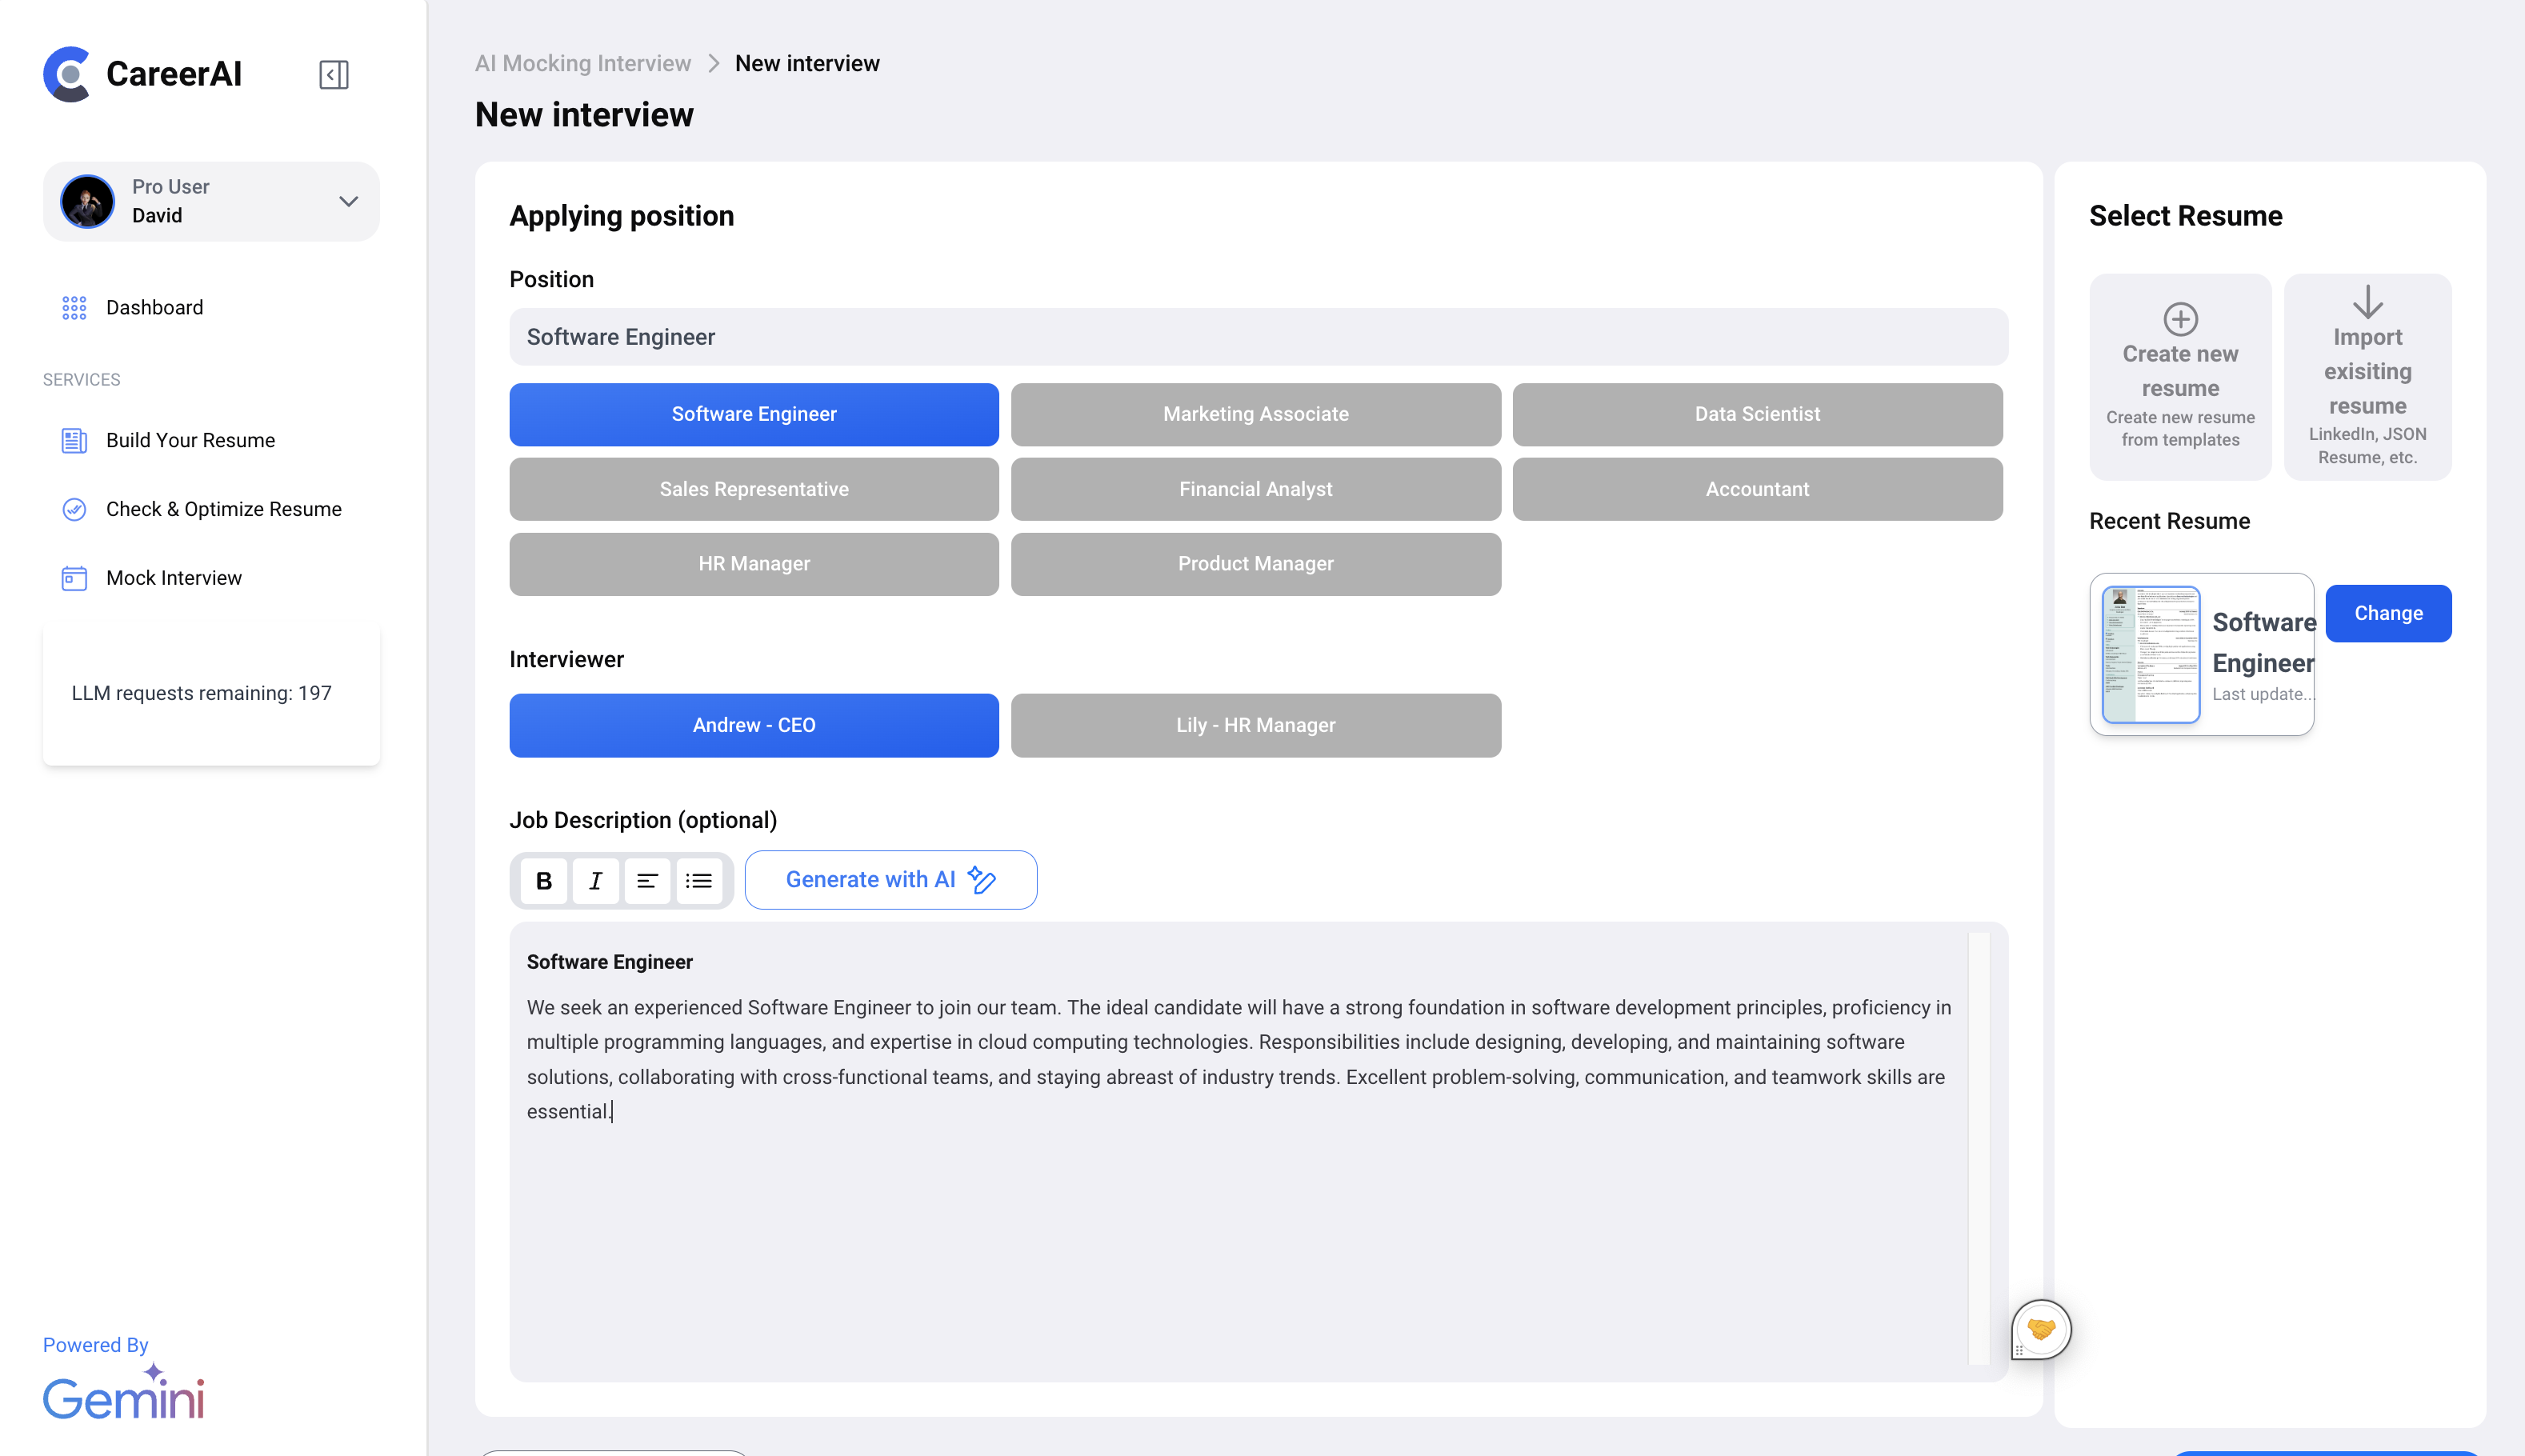Screen dimensions: 2525x1456
Task: Select Lily - HR Manager interviewer
Action: [1255, 725]
